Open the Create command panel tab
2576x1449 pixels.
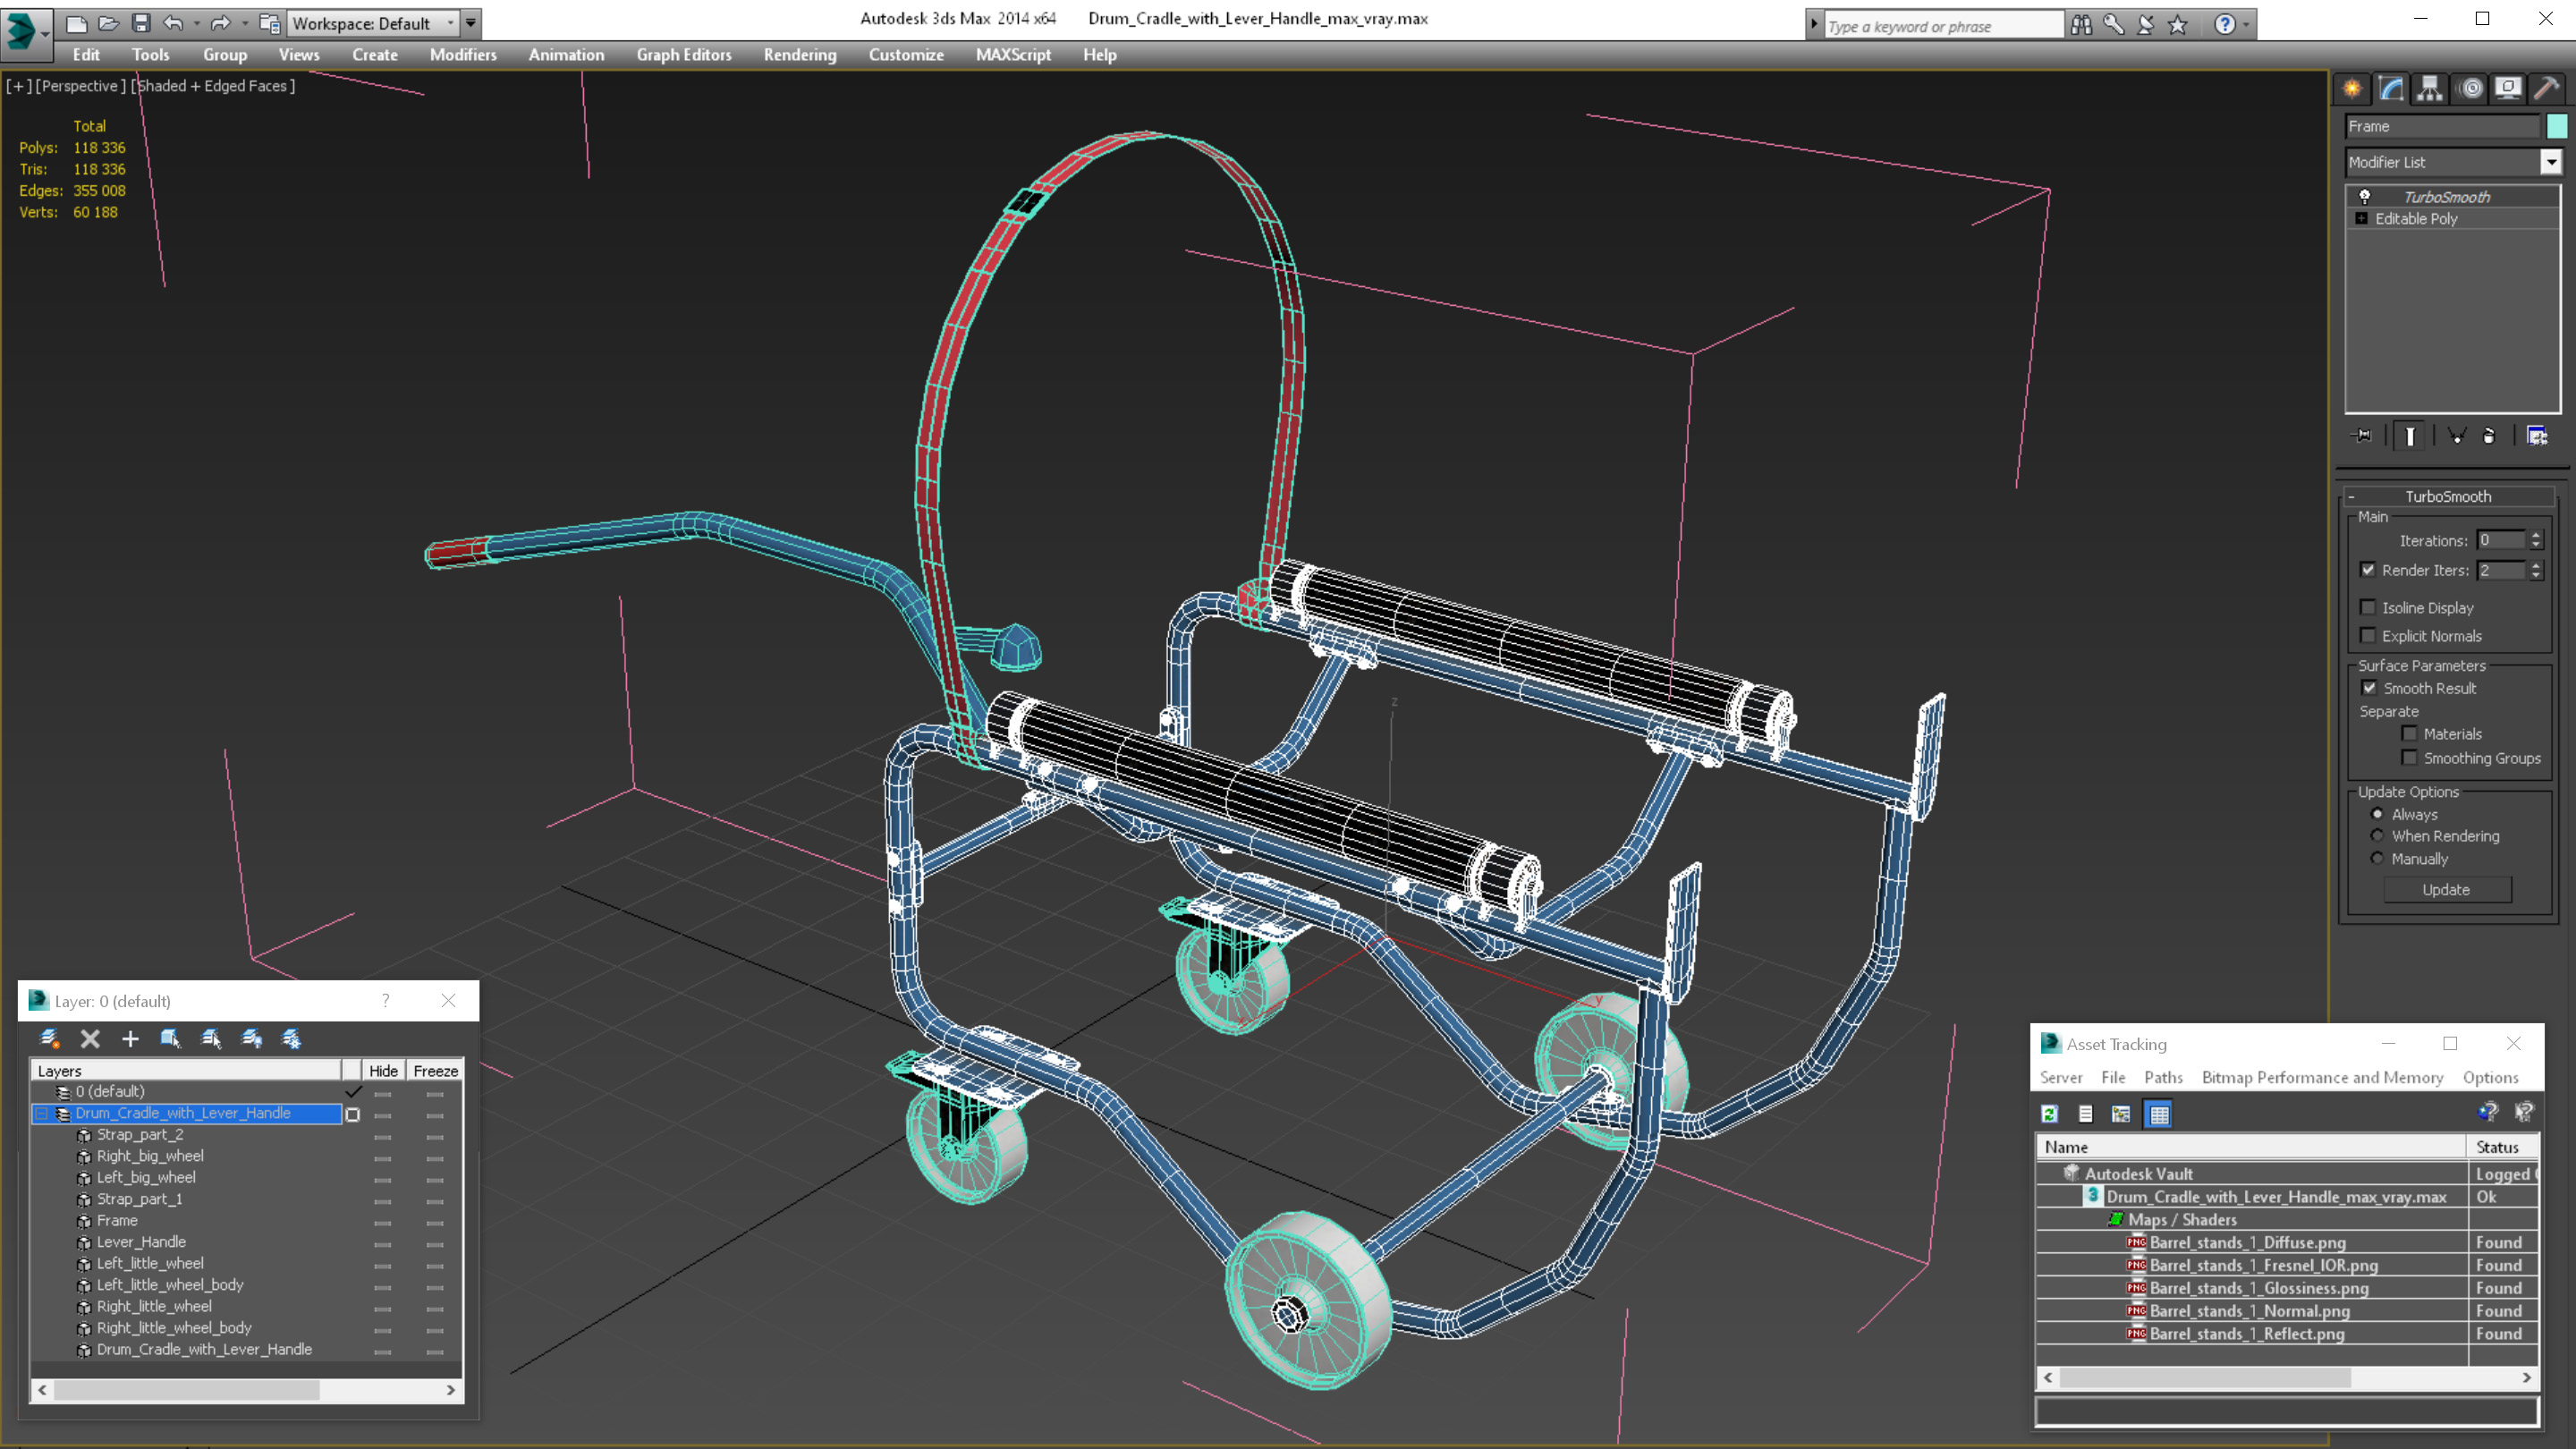pos(2352,89)
